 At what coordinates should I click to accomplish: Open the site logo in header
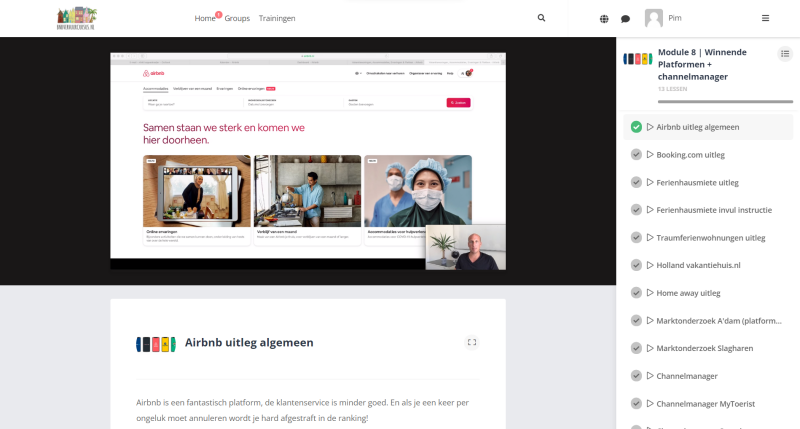[77, 18]
